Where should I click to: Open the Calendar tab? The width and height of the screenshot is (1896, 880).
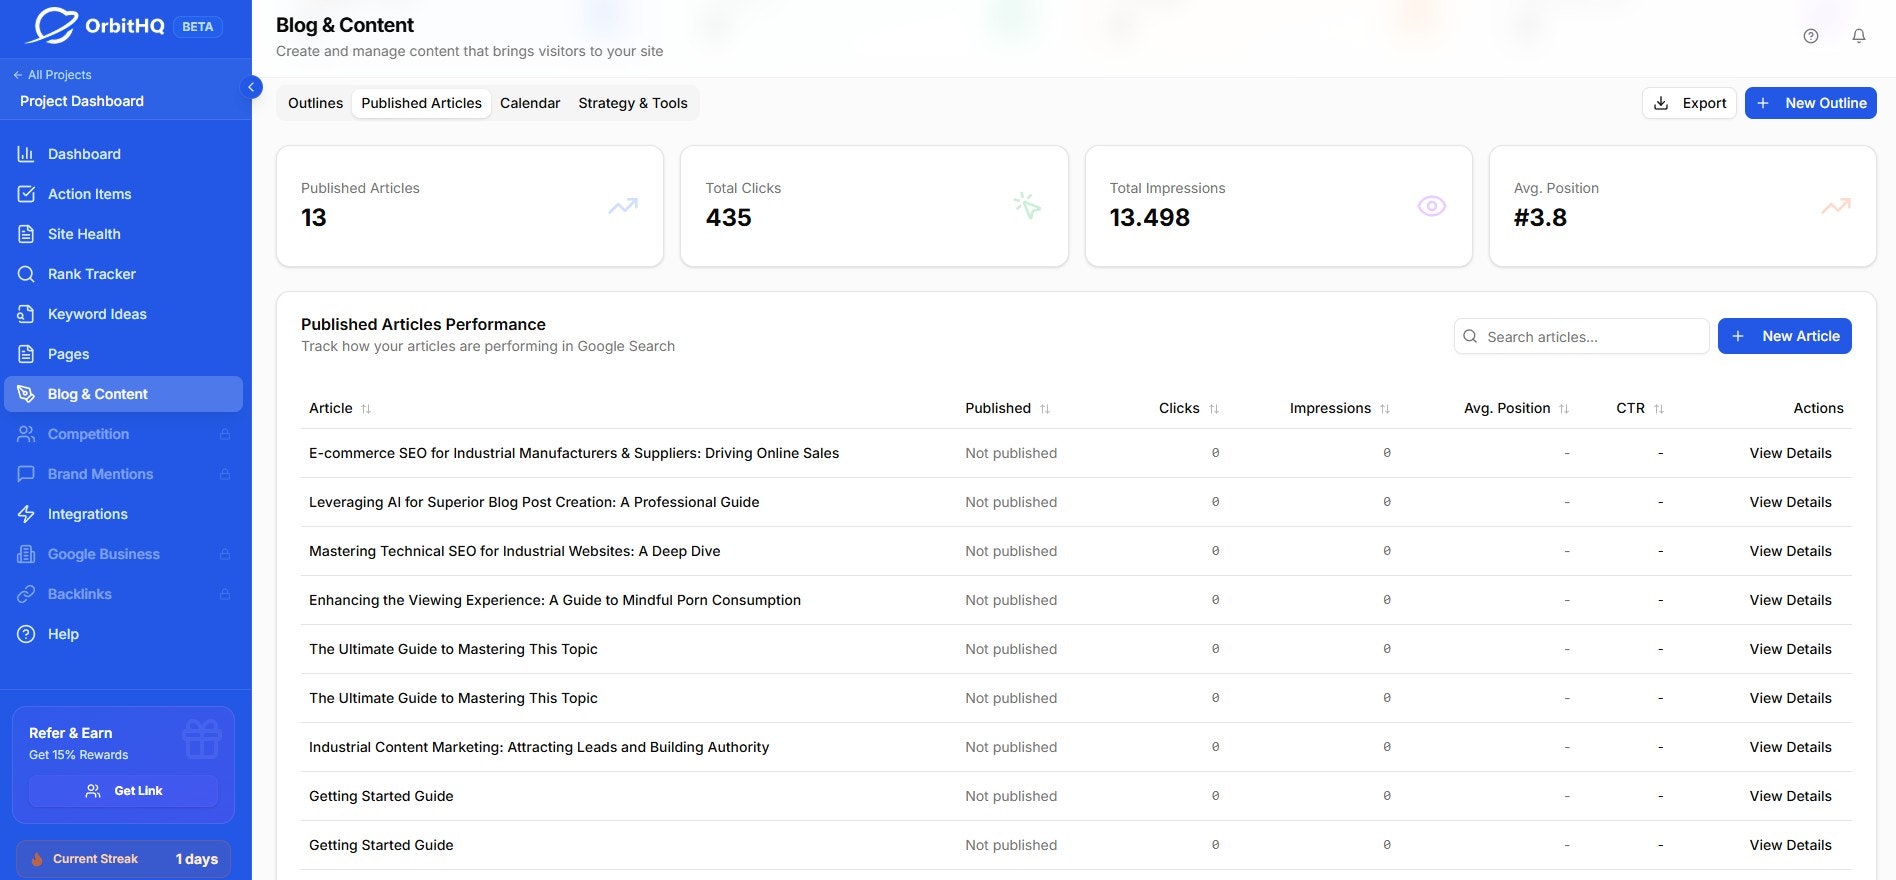coord(530,103)
